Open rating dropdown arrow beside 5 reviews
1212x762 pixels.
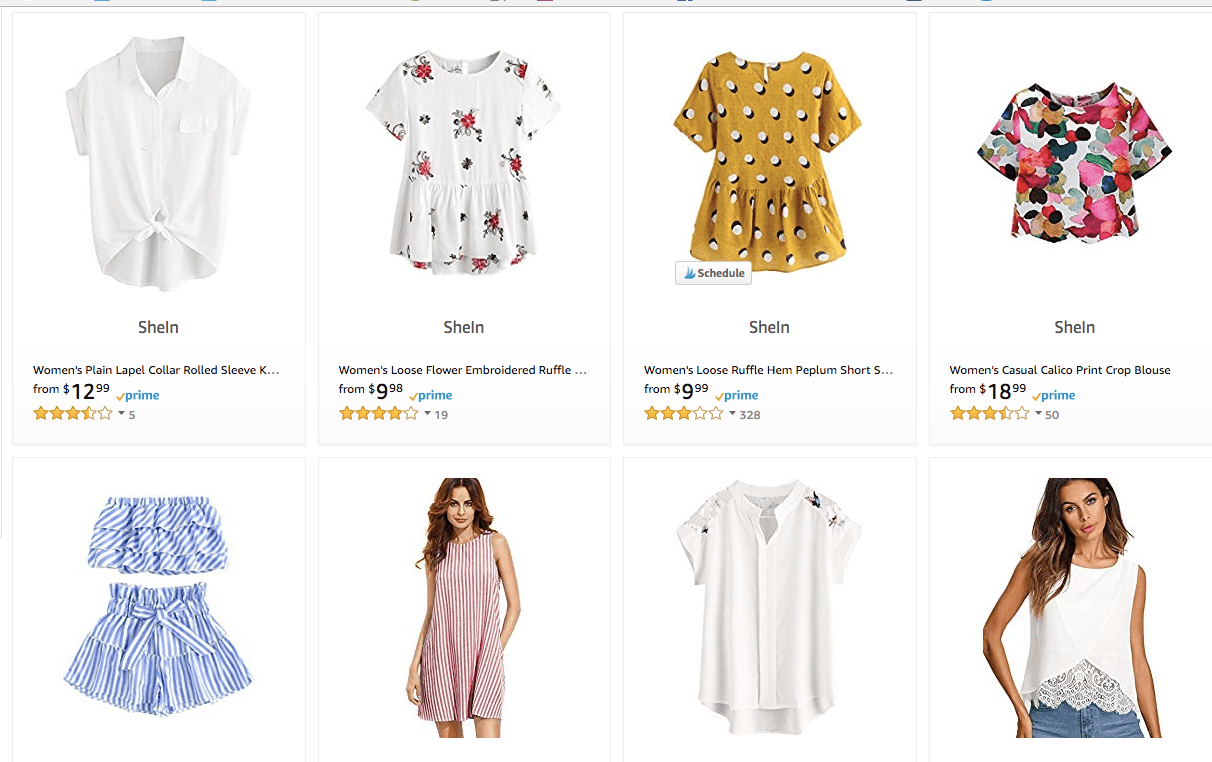(121, 414)
